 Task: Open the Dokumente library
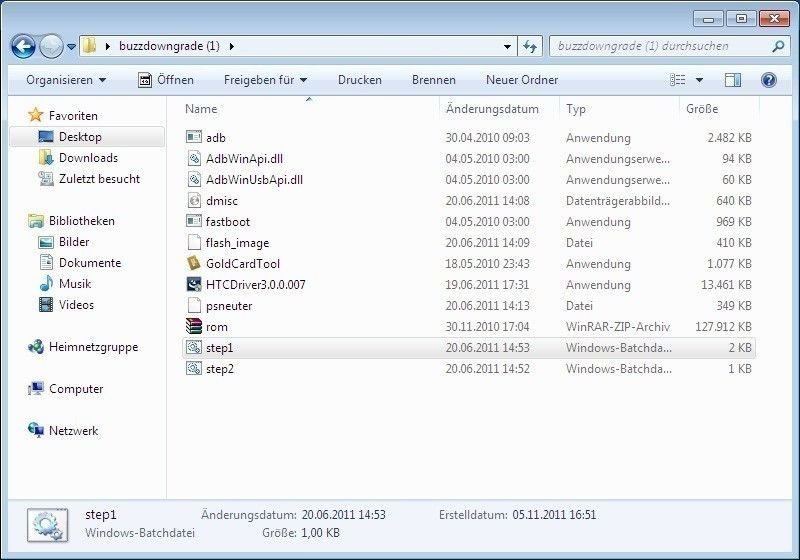tap(90, 263)
